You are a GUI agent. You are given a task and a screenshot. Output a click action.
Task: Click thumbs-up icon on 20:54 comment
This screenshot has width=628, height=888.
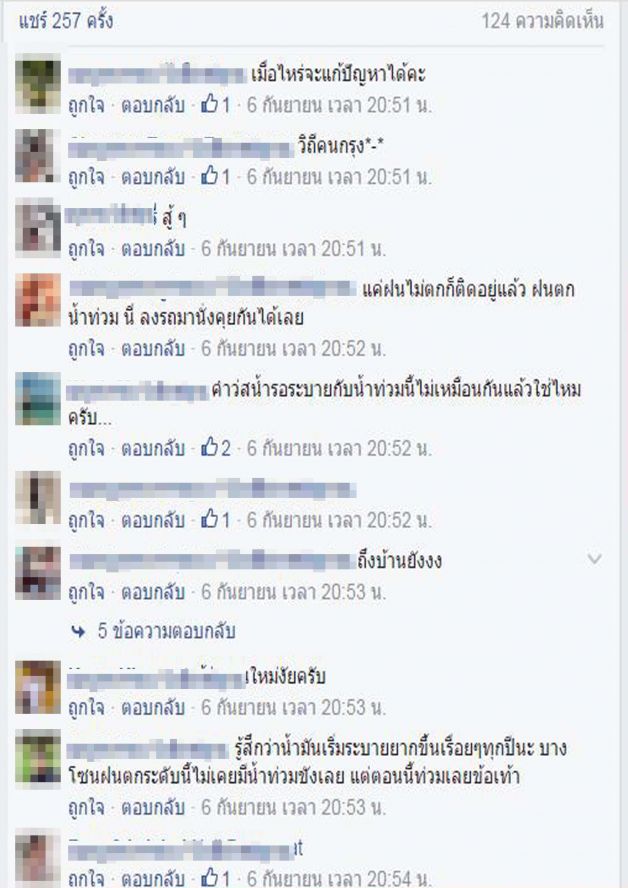(210, 877)
